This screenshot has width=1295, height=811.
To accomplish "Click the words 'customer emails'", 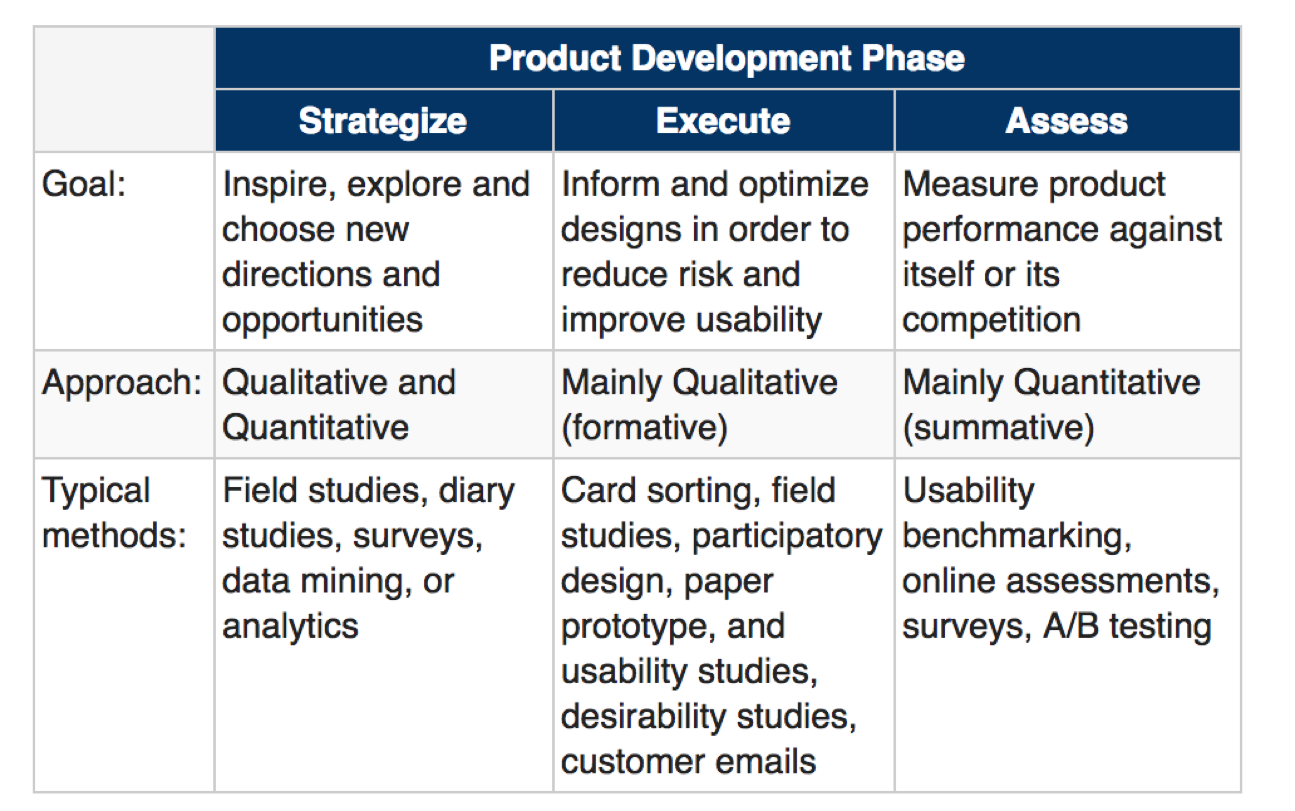I will tap(688, 761).
